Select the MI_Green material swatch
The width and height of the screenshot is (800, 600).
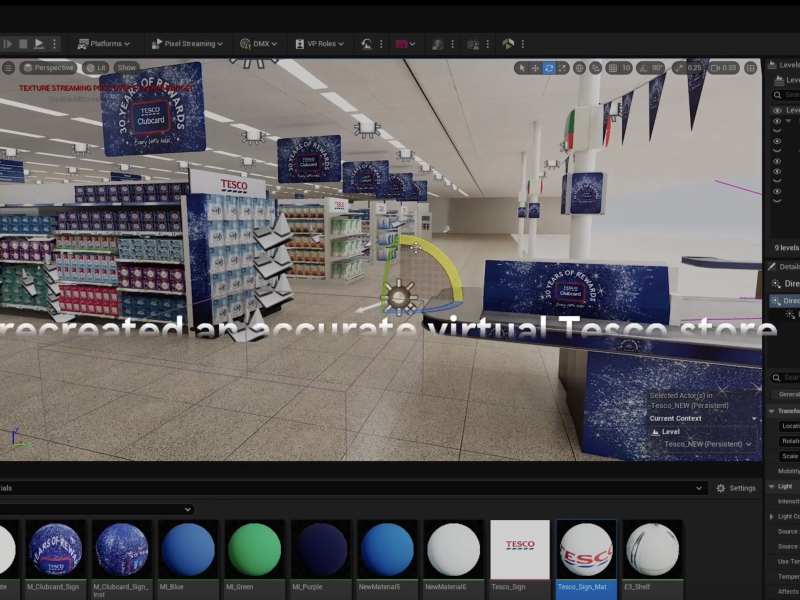click(254, 550)
